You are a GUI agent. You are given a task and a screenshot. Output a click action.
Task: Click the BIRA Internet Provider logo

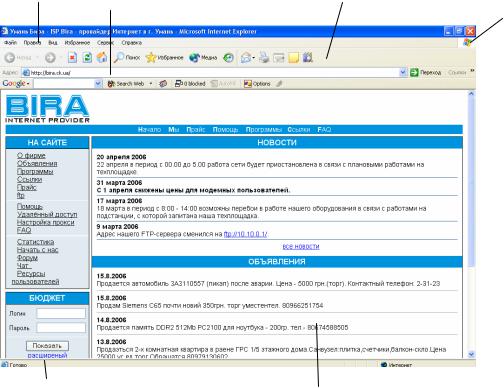point(47,108)
